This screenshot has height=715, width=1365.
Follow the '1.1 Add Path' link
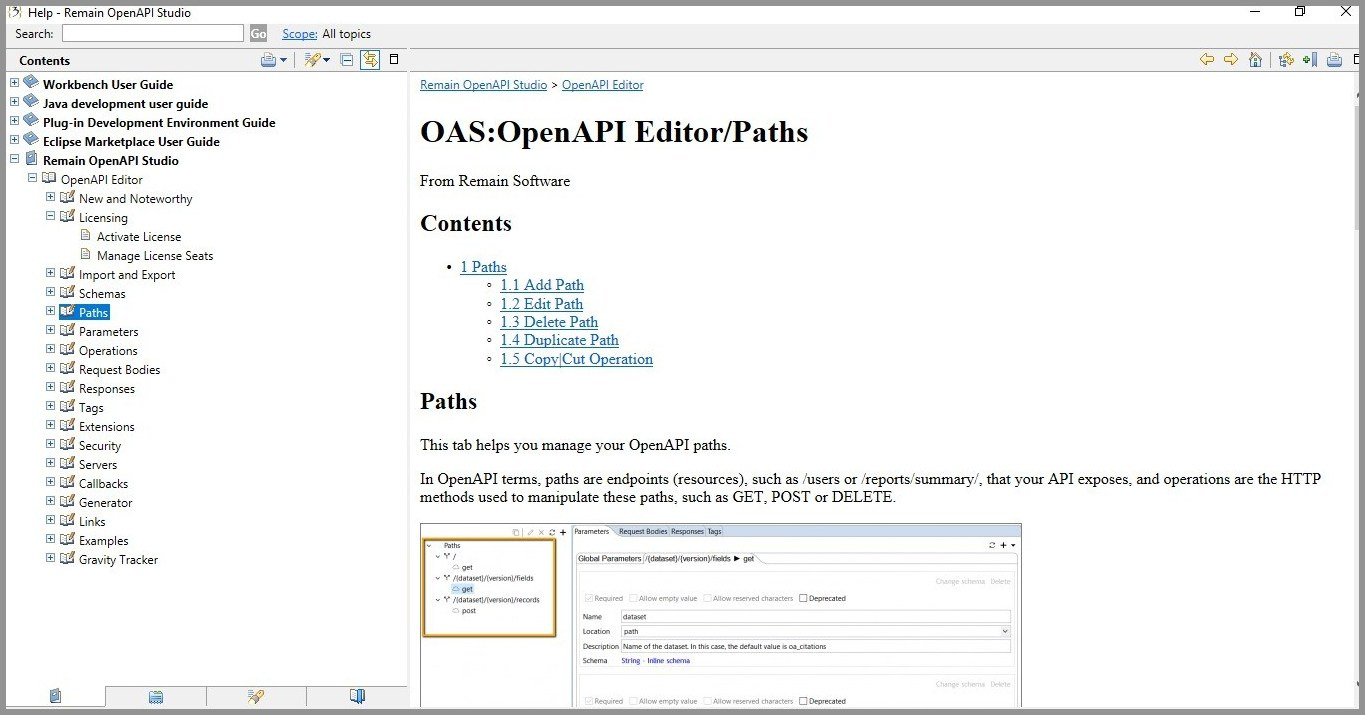click(x=542, y=285)
